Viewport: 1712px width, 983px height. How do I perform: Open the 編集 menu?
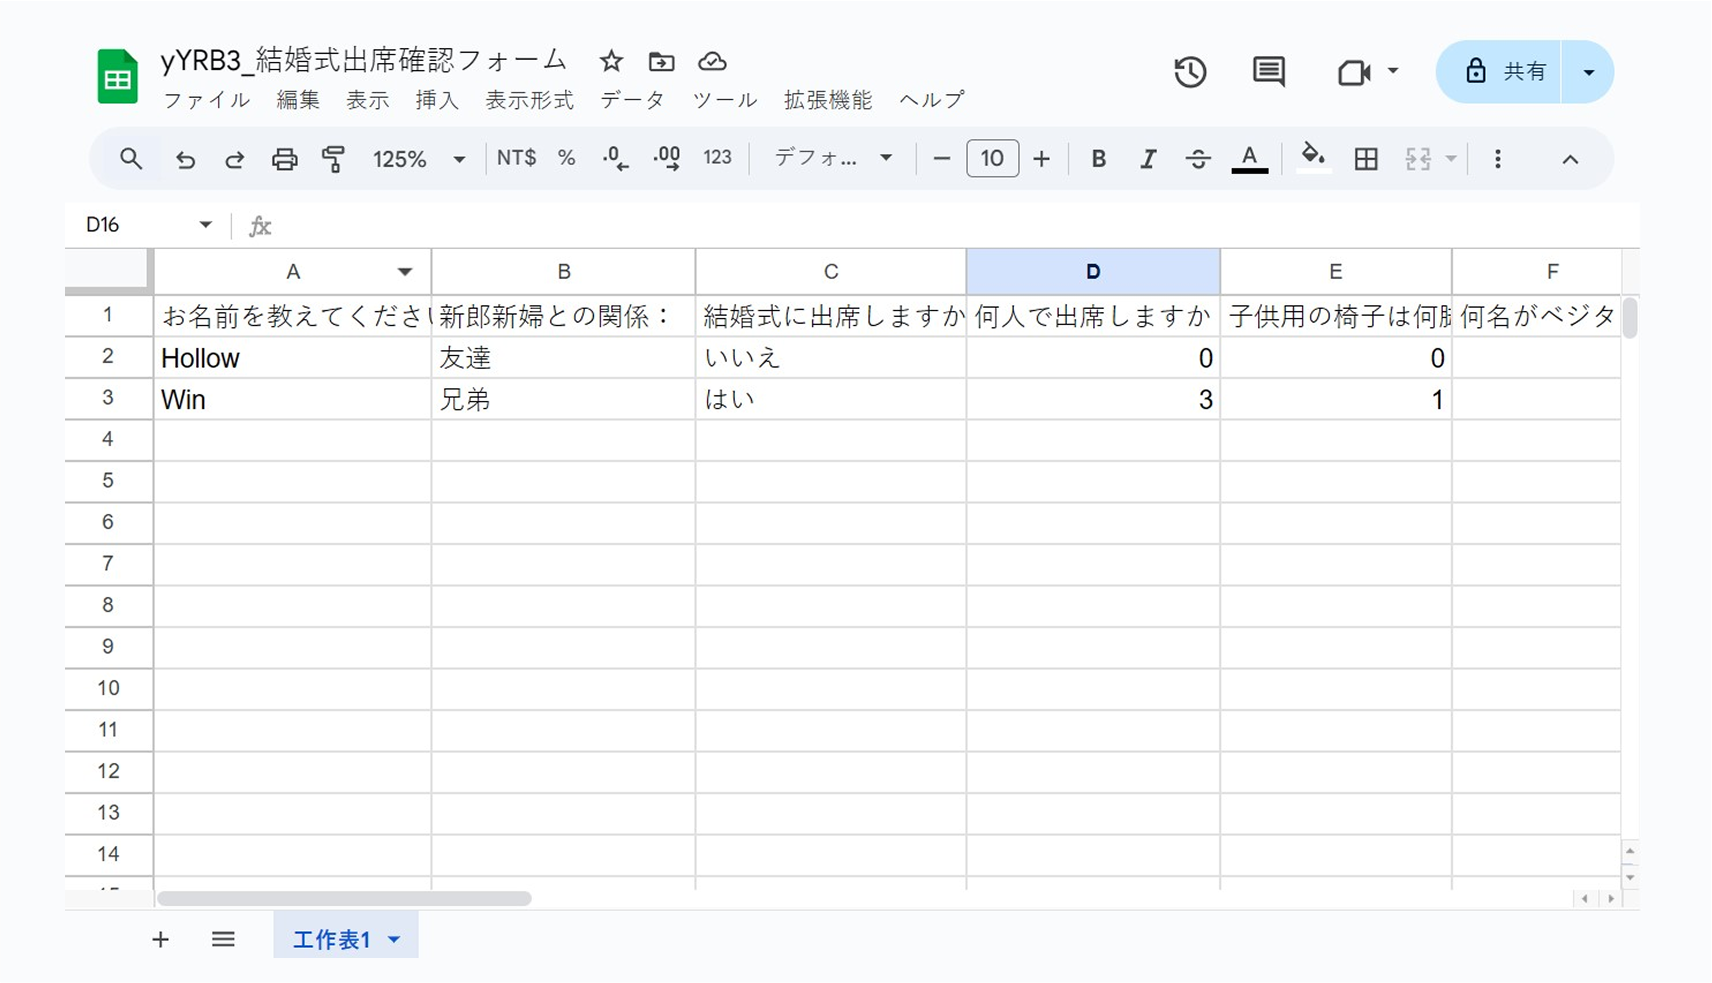click(298, 100)
